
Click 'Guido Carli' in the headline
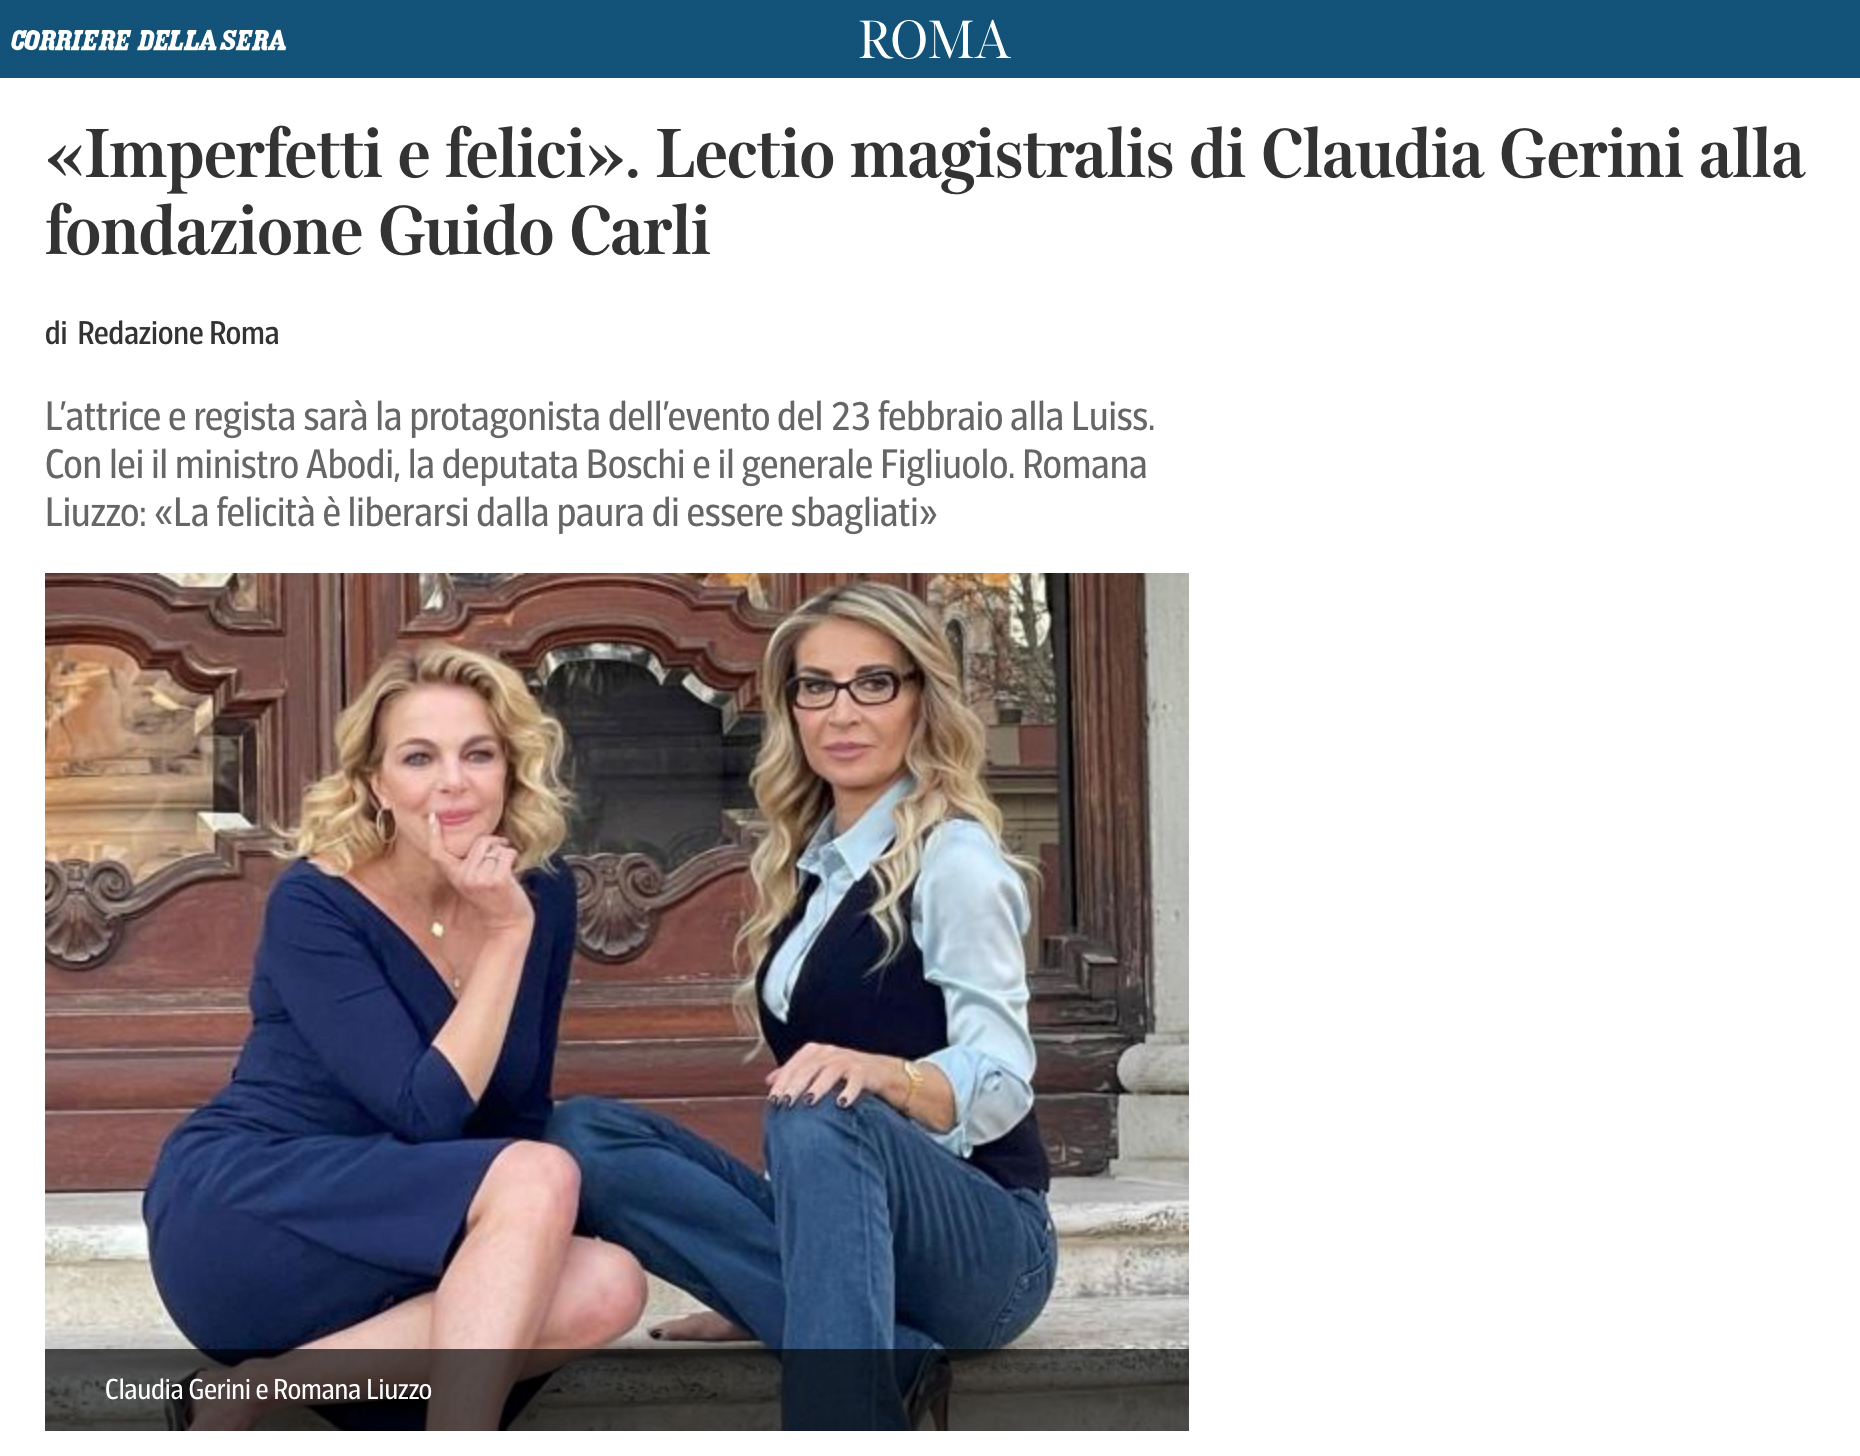point(544,232)
